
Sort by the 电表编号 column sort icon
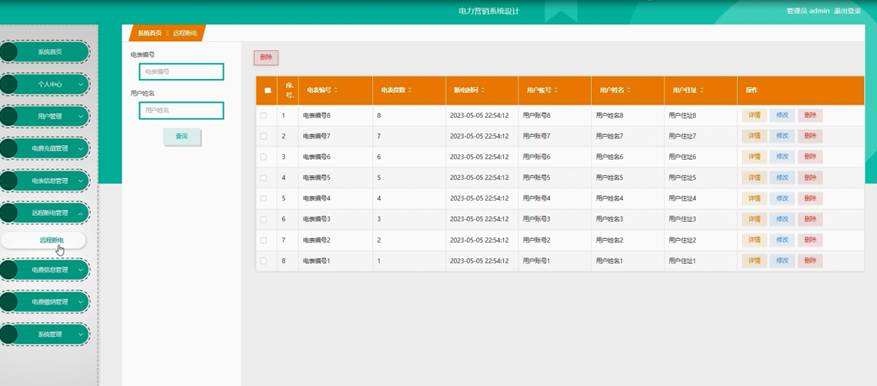point(336,91)
